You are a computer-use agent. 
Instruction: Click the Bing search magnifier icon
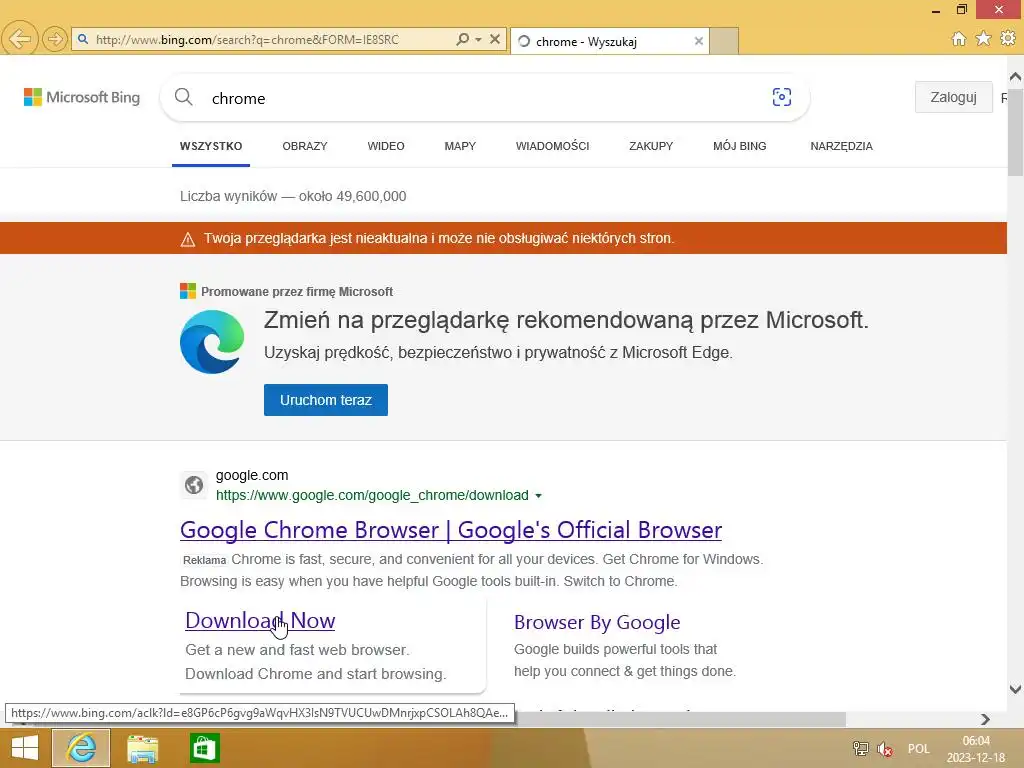pos(184,97)
